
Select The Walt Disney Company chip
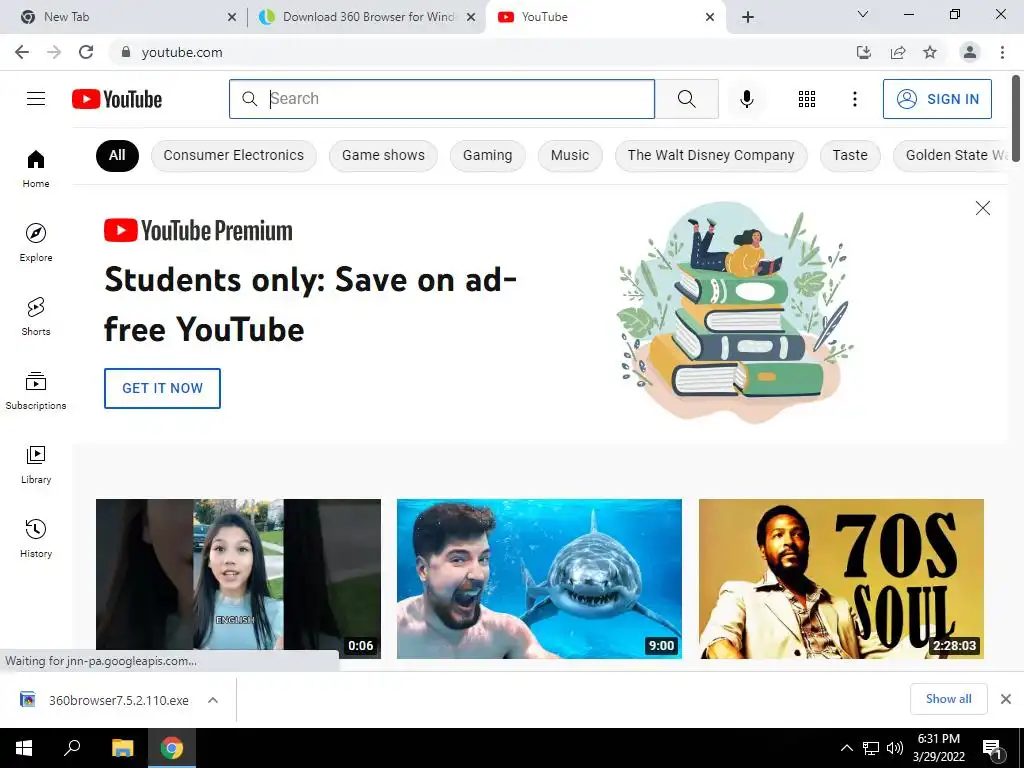tap(711, 155)
